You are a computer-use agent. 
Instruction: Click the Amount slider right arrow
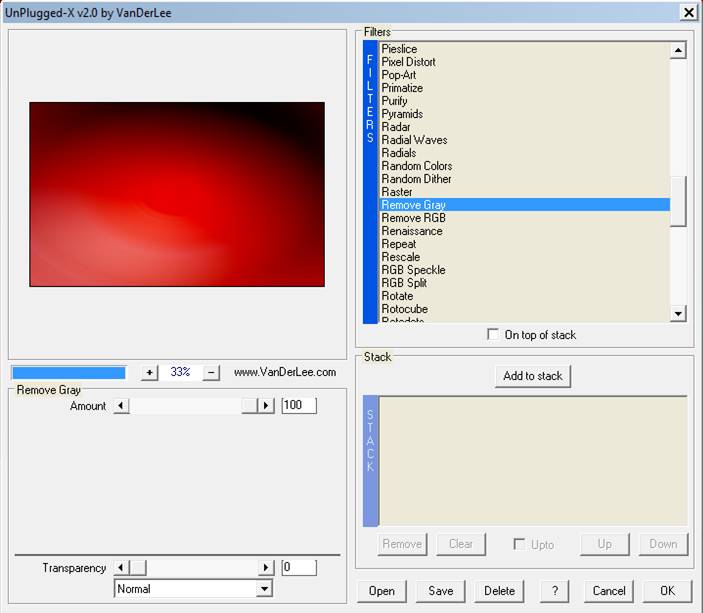(266, 406)
